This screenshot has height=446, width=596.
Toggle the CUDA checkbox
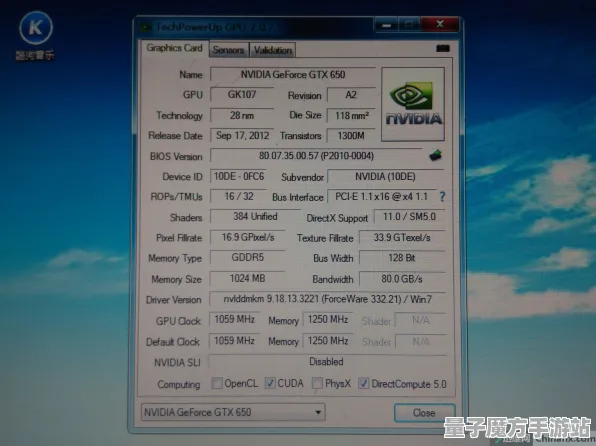point(270,383)
